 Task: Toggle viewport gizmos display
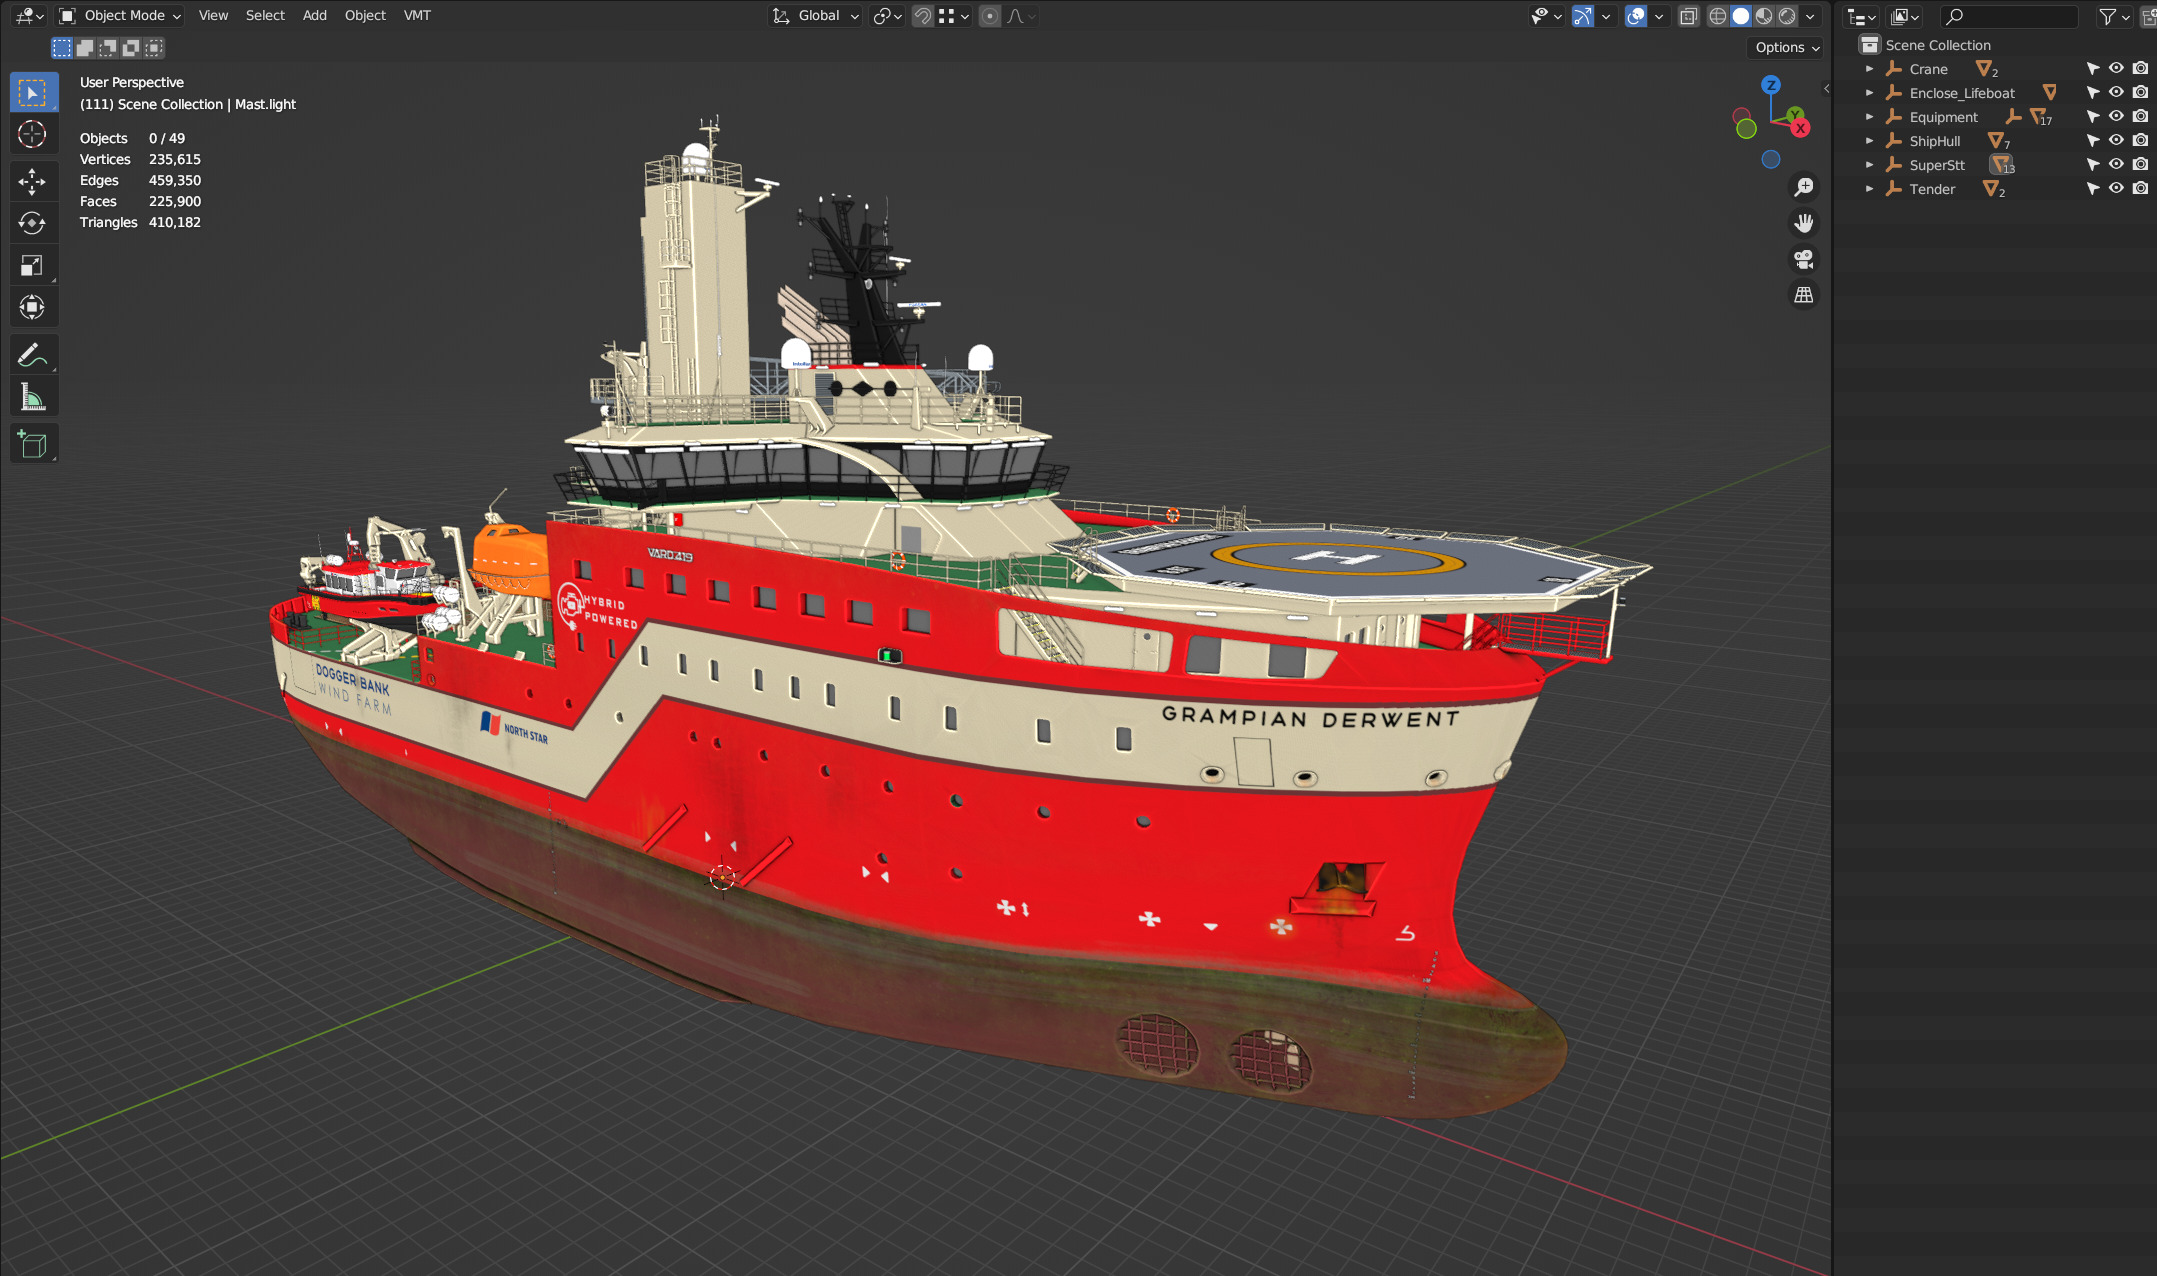point(1582,16)
